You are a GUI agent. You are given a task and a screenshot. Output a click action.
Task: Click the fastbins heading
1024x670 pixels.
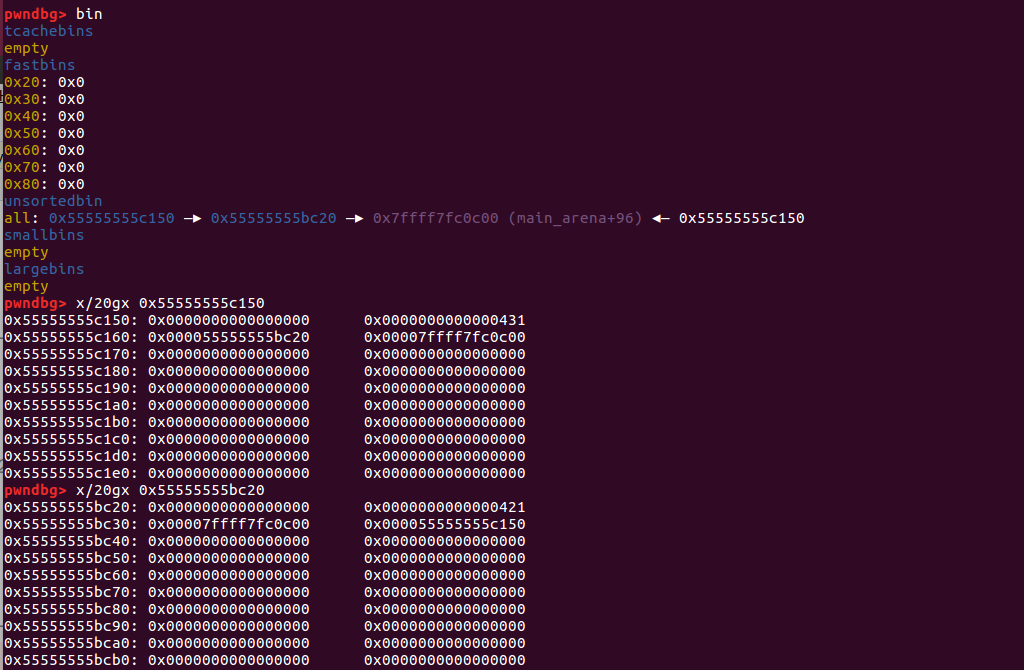(39, 65)
